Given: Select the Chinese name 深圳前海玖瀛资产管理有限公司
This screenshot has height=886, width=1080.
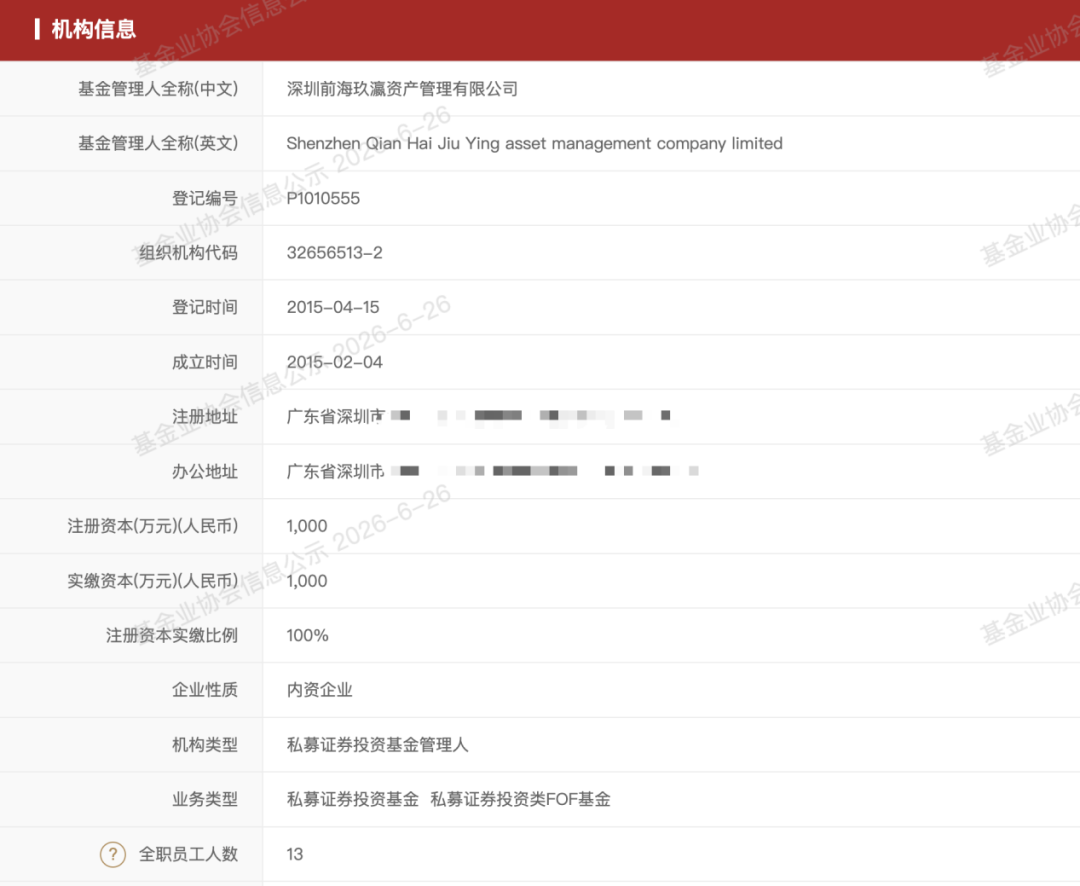Looking at the screenshot, I should (x=402, y=89).
